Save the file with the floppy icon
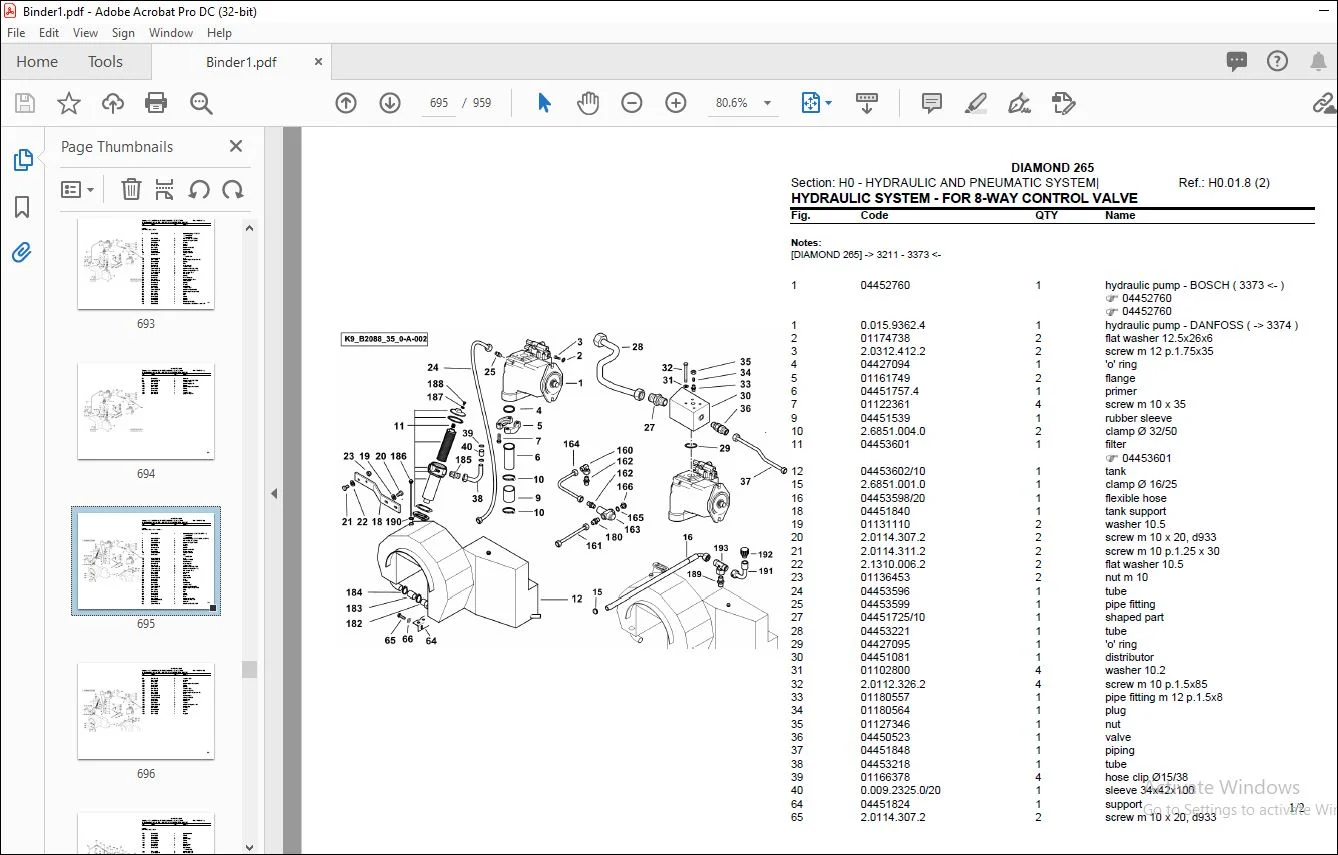Viewport: 1338px width, 855px height. pos(25,103)
